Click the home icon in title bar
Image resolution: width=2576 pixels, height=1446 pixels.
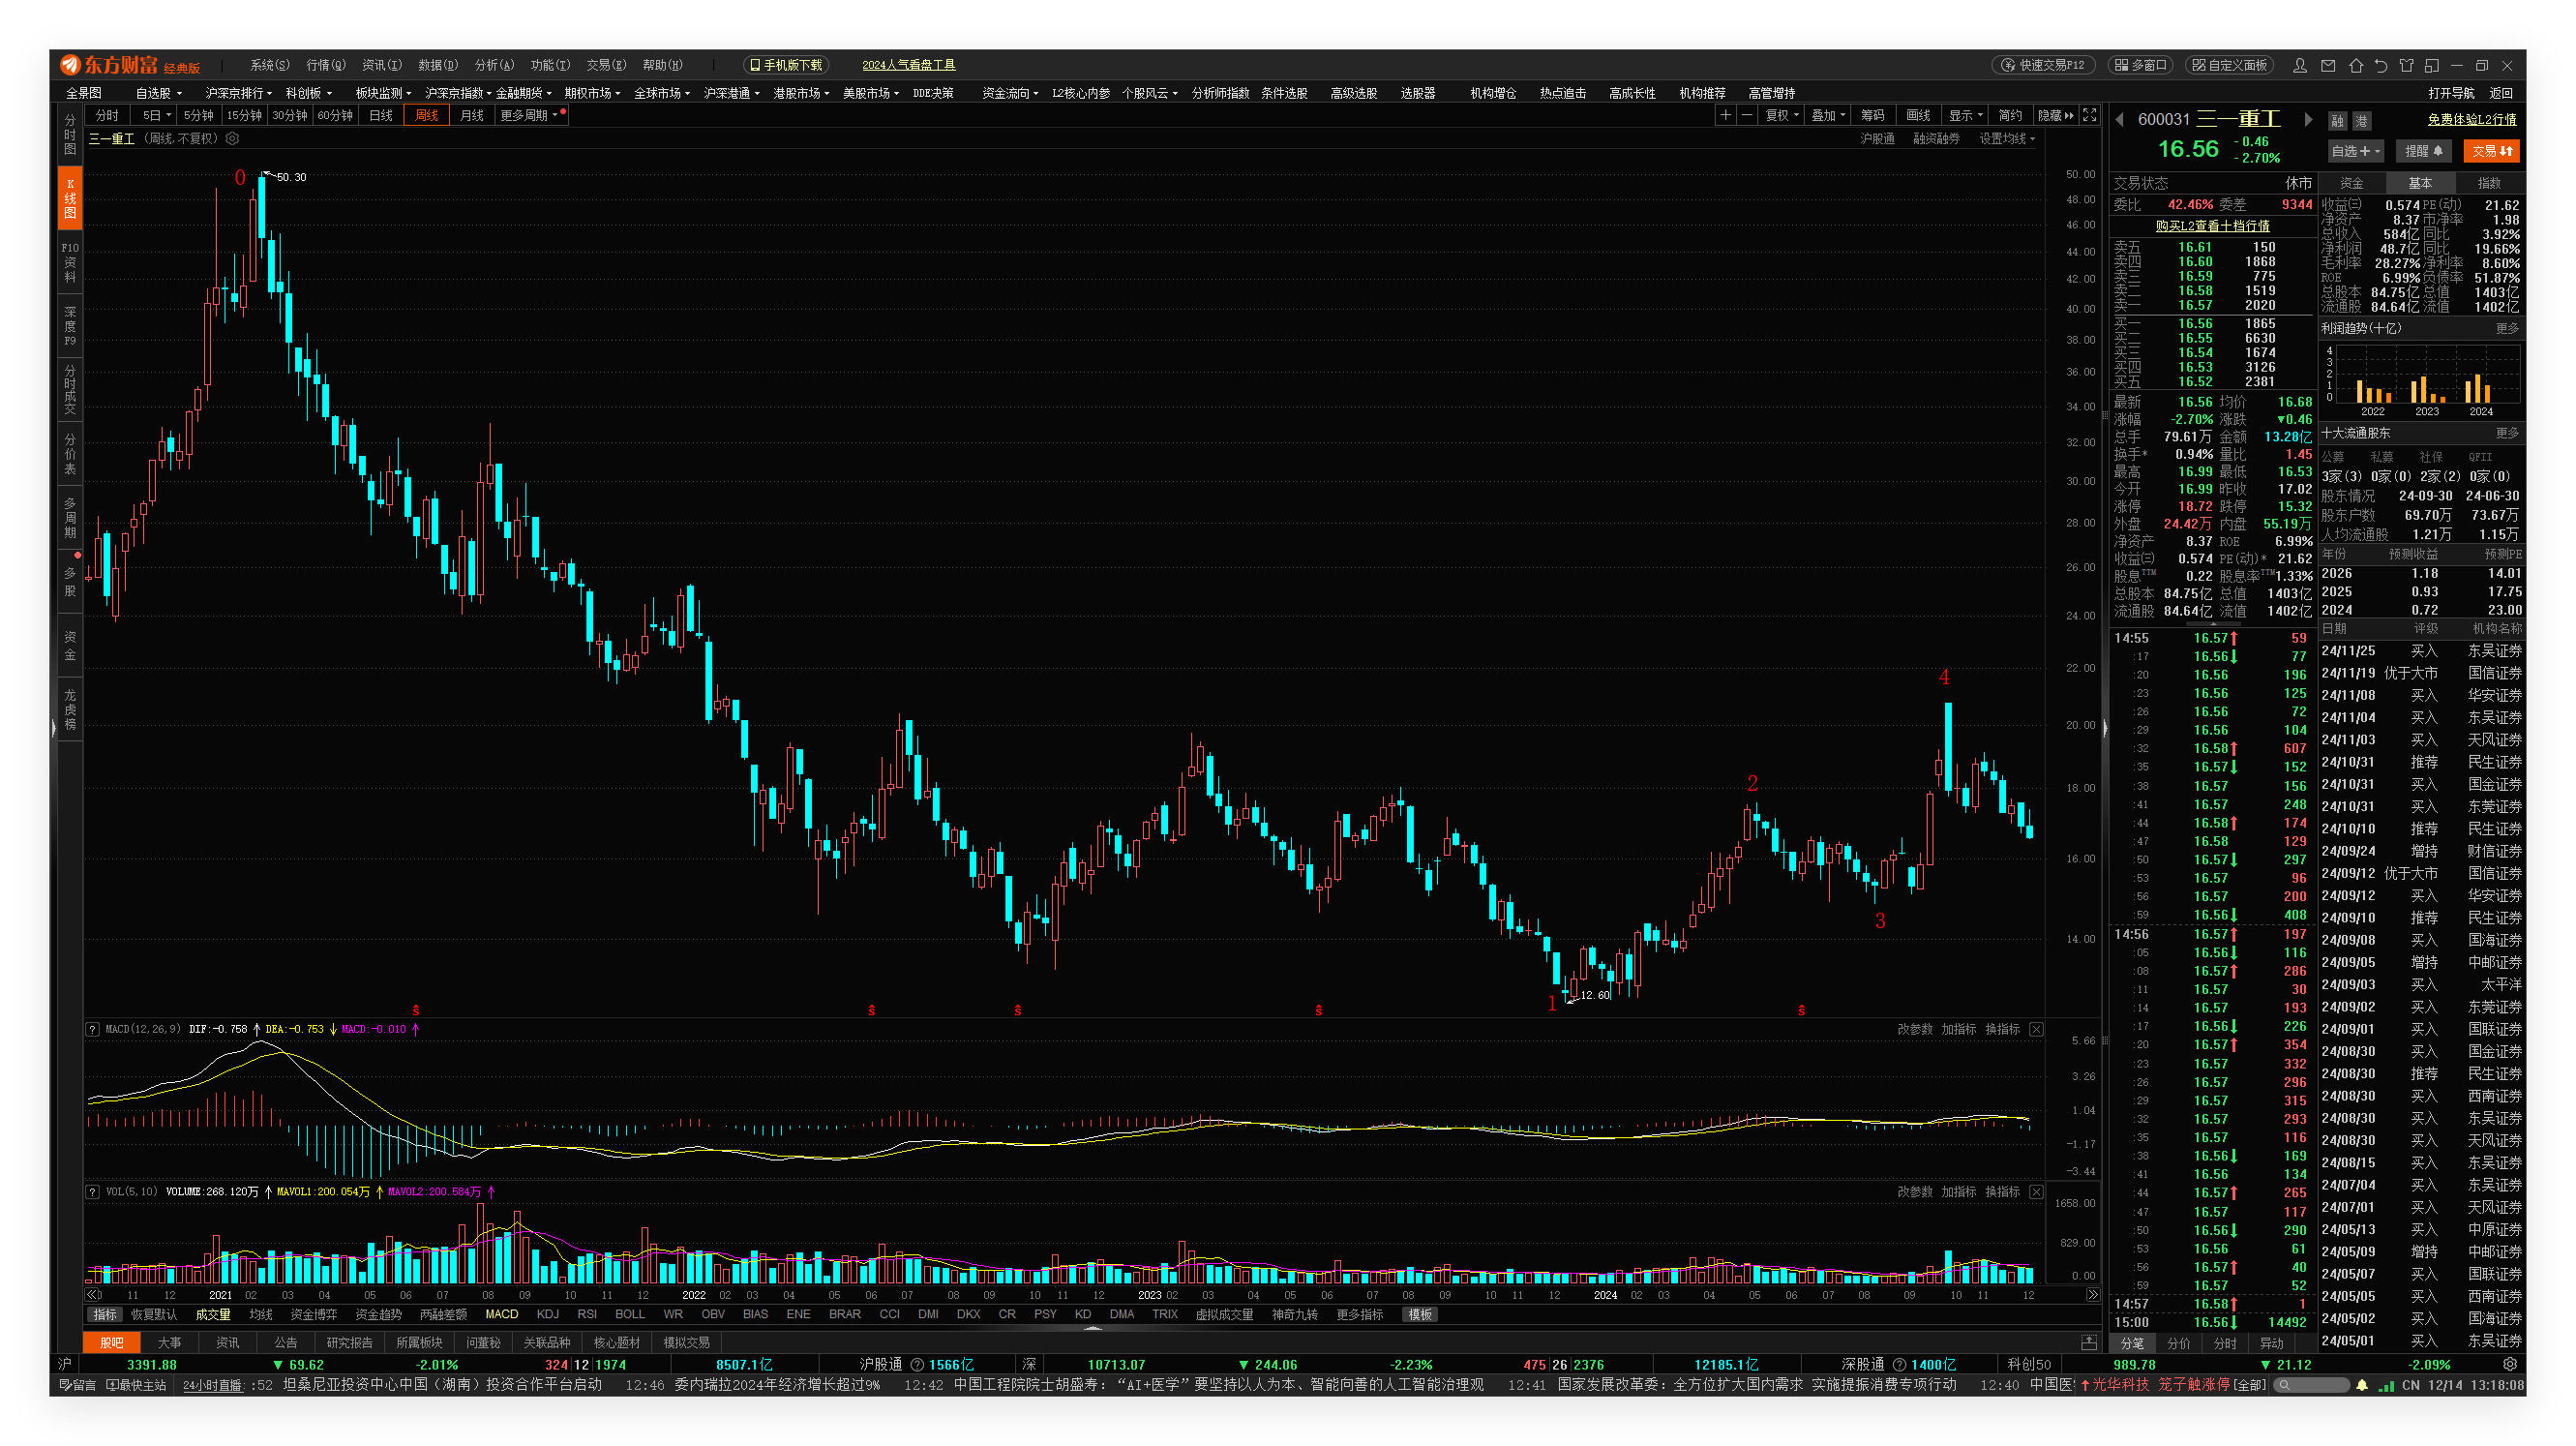[x=2356, y=65]
